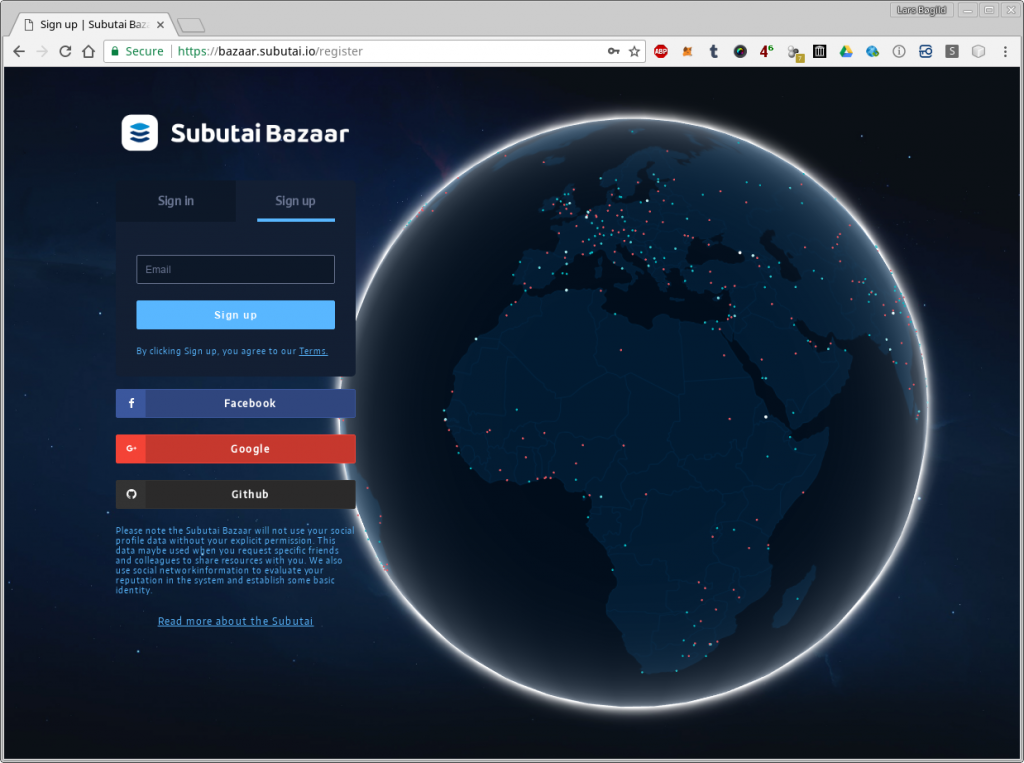The height and width of the screenshot is (763, 1024).
Task: Click the 'Lars Boglid' profile button
Action: [x=921, y=10]
